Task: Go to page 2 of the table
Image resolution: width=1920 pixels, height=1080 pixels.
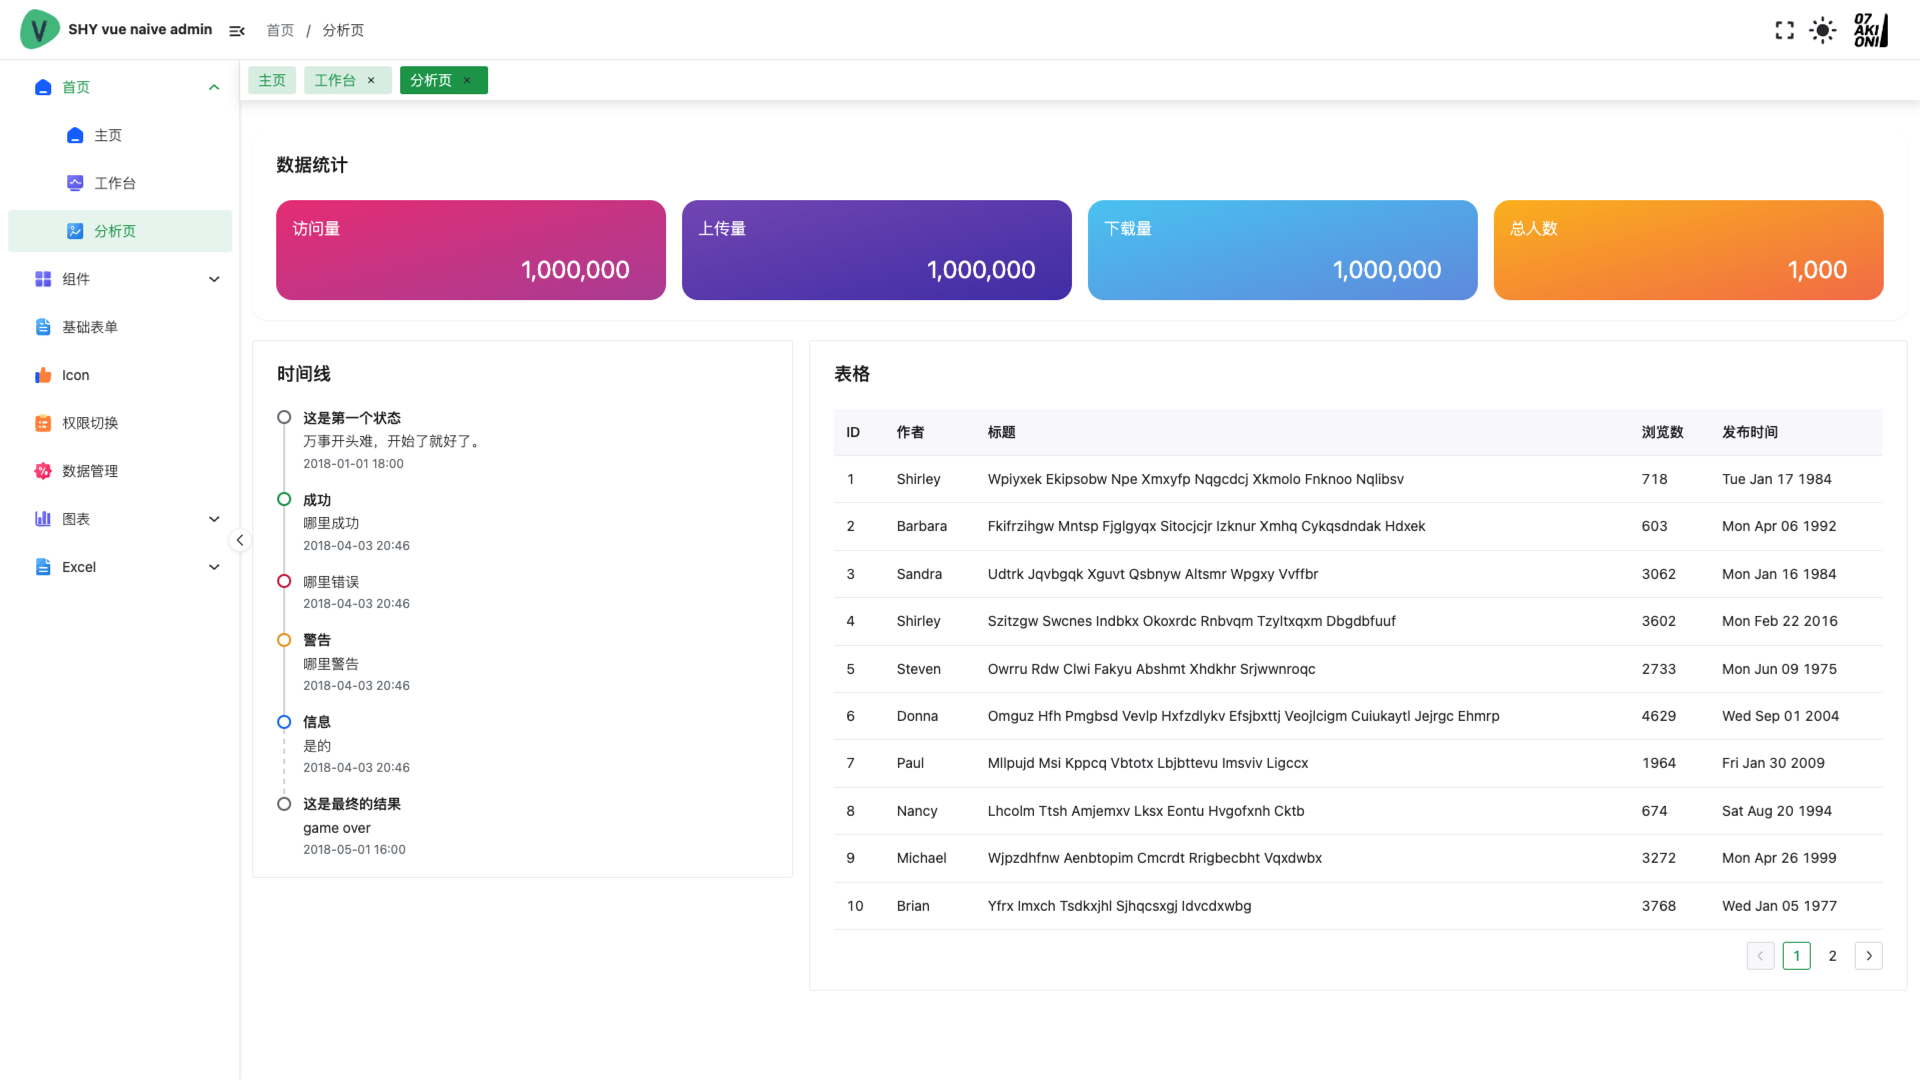Action: coord(1832,956)
